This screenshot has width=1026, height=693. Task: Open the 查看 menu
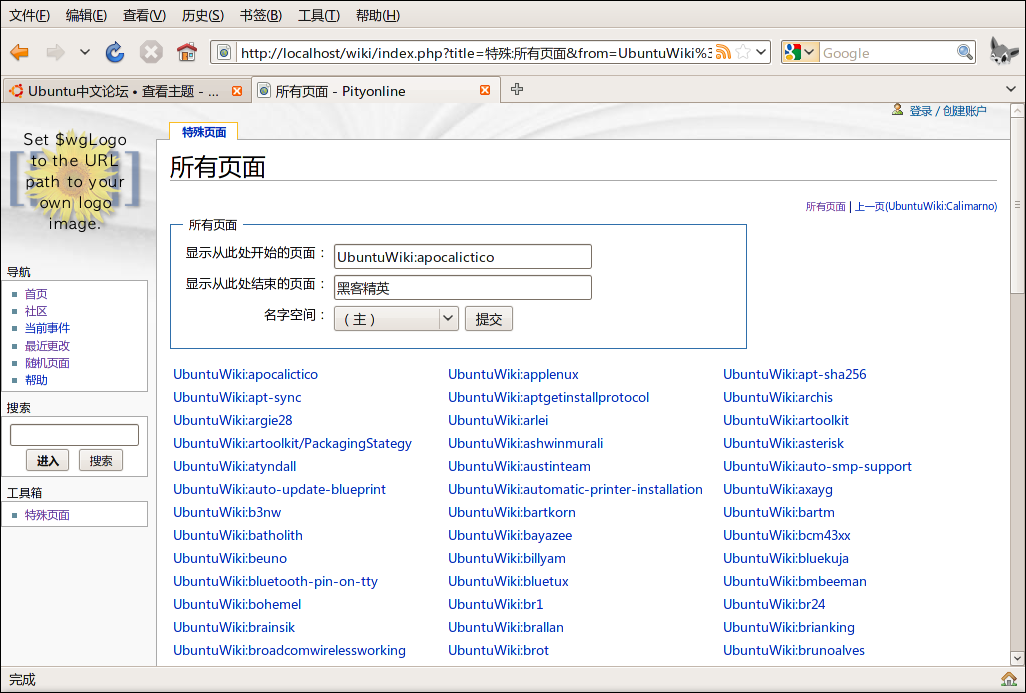pyautogui.click(x=144, y=15)
